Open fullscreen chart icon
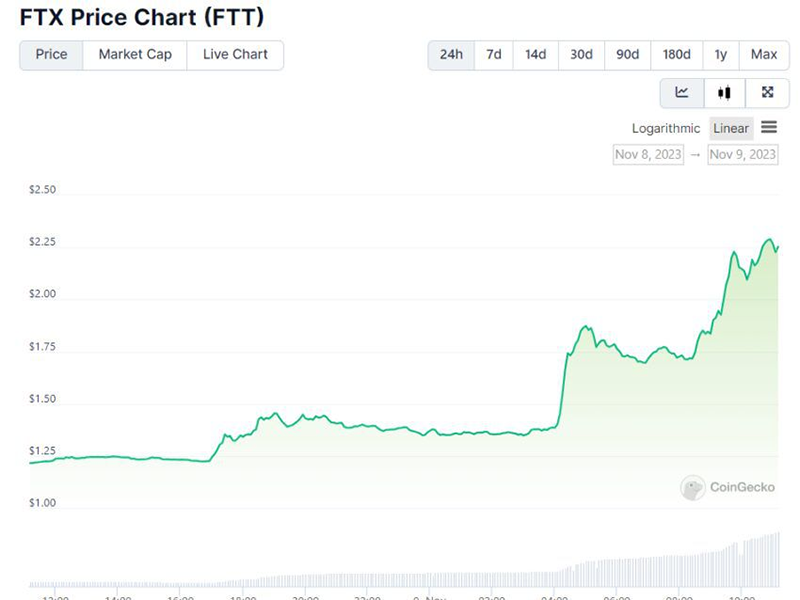The image size is (800, 600). pos(767,93)
